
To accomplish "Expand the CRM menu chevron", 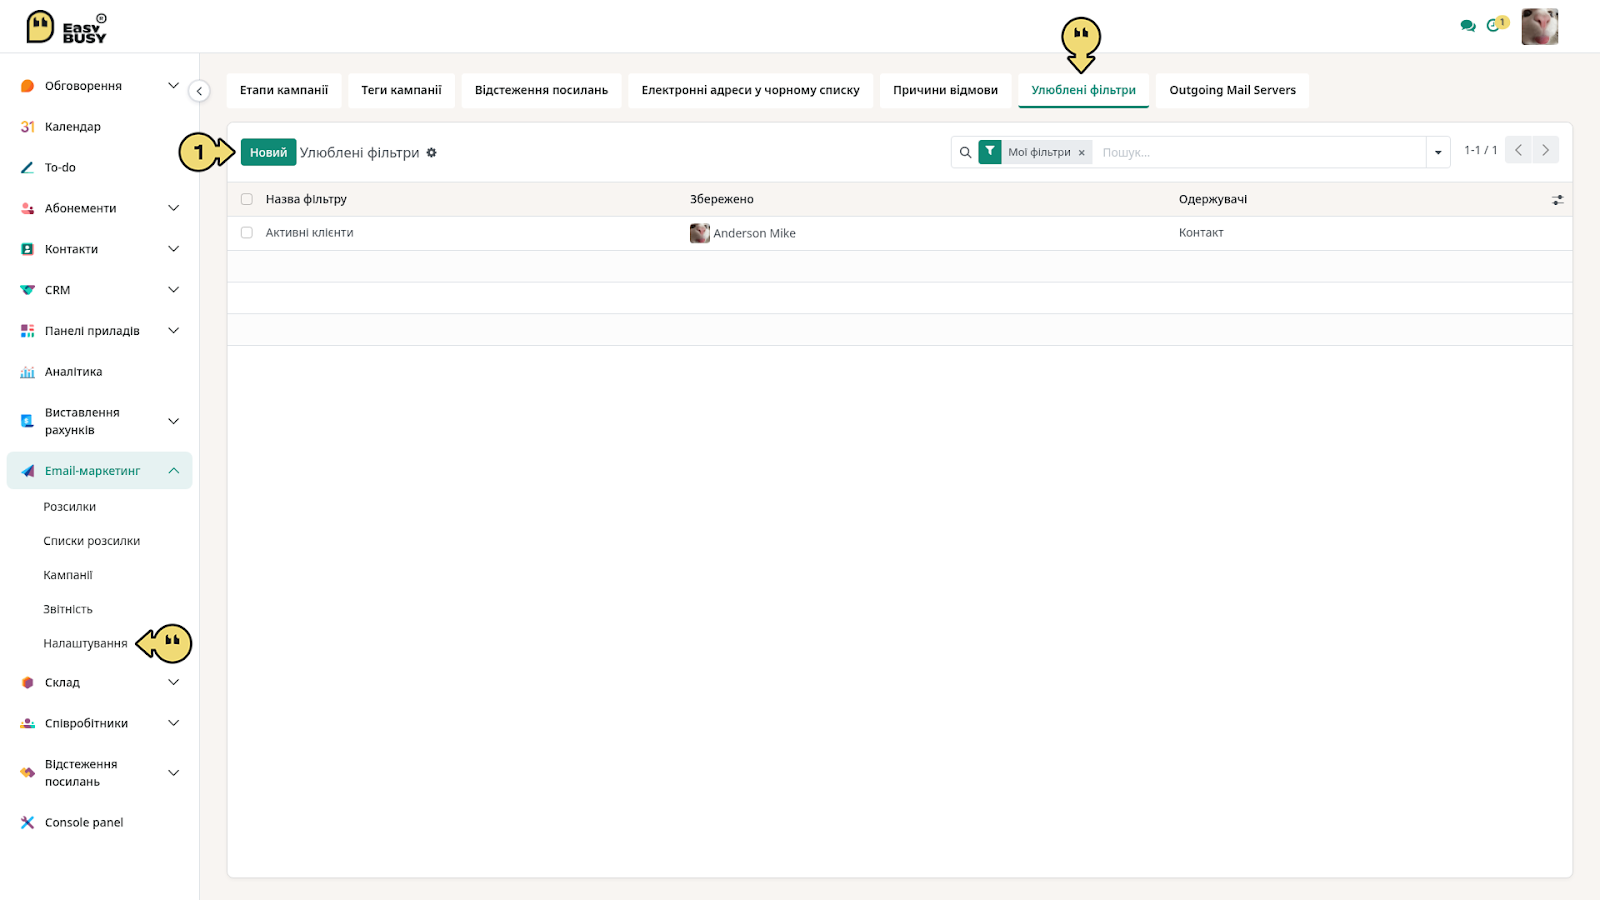I will coord(173,290).
